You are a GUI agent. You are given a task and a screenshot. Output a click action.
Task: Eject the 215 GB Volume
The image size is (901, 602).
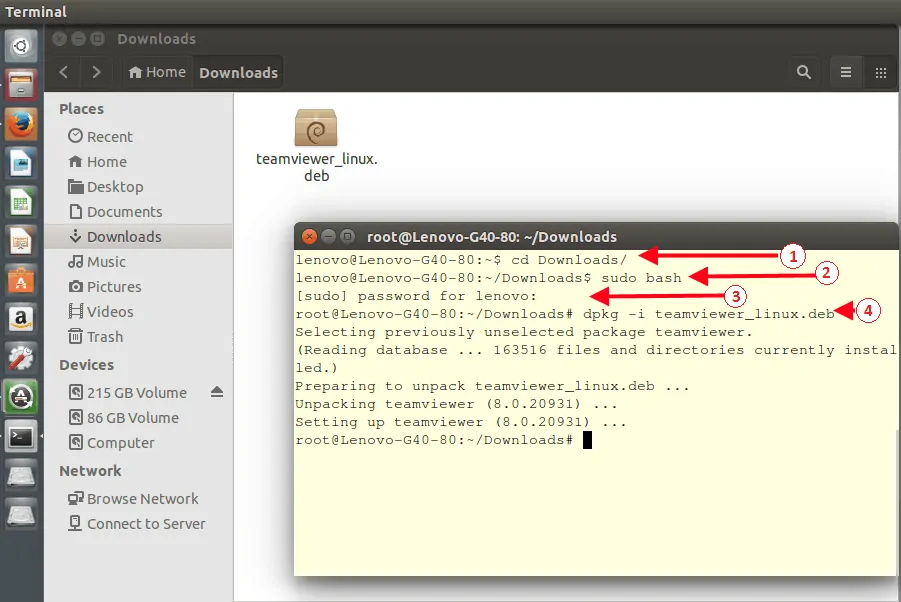(x=217, y=392)
